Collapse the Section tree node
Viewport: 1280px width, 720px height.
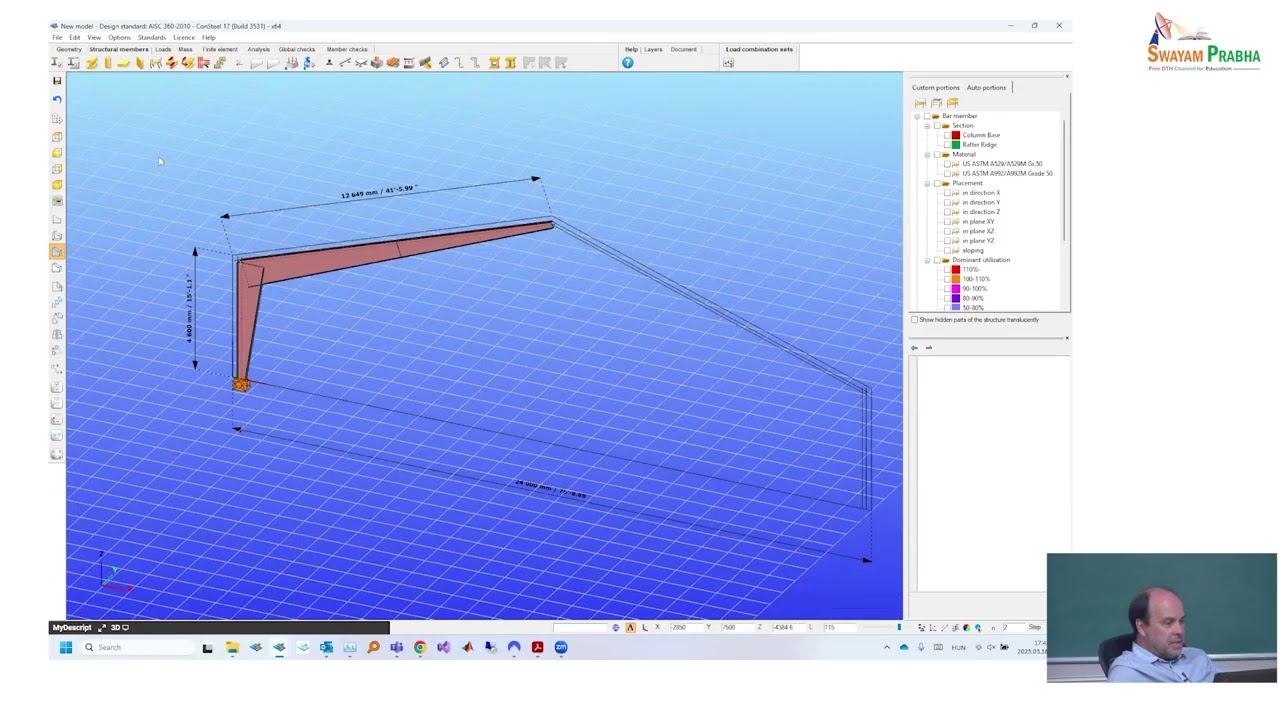[x=928, y=125]
